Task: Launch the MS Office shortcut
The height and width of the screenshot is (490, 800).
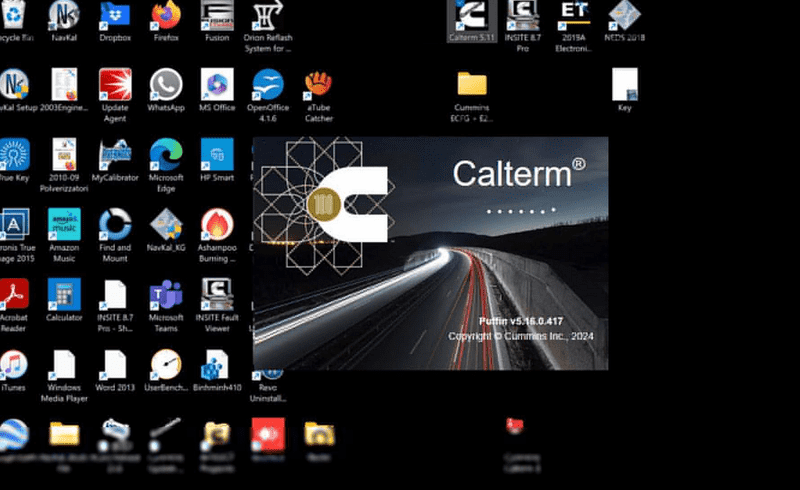Action: click(x=217, y=90)
